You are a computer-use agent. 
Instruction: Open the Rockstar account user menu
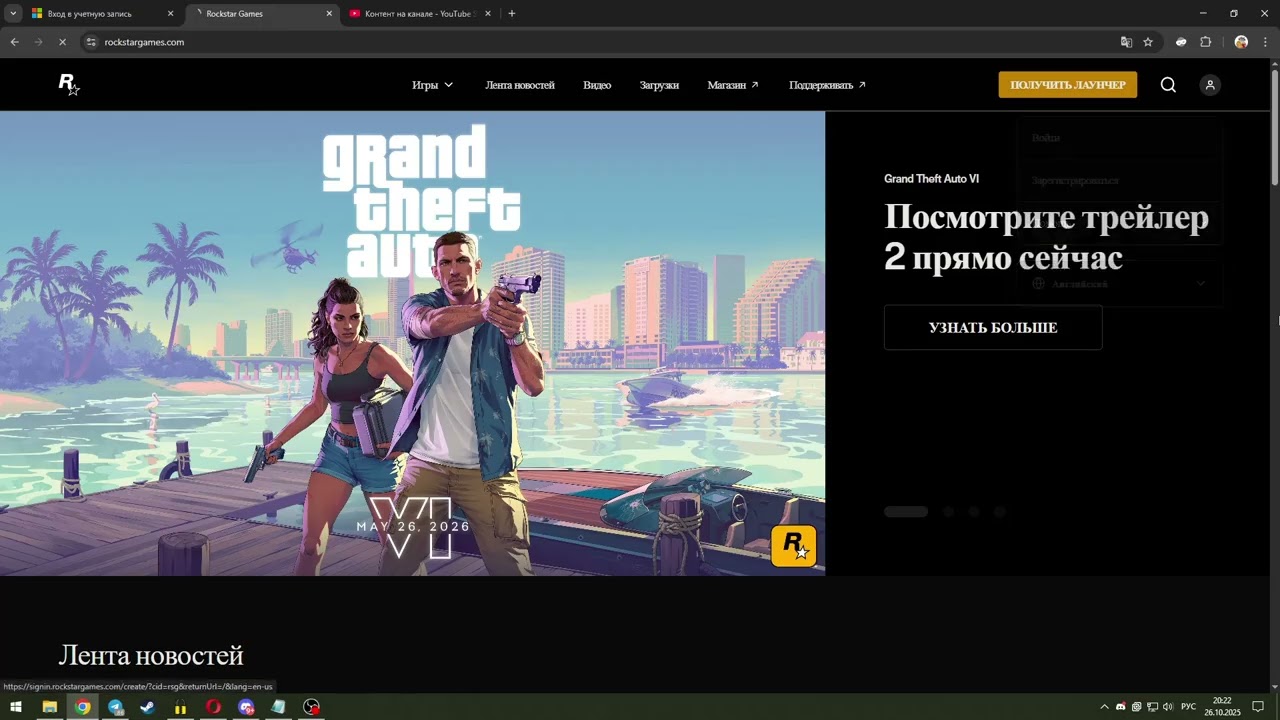coord(1210,85)
